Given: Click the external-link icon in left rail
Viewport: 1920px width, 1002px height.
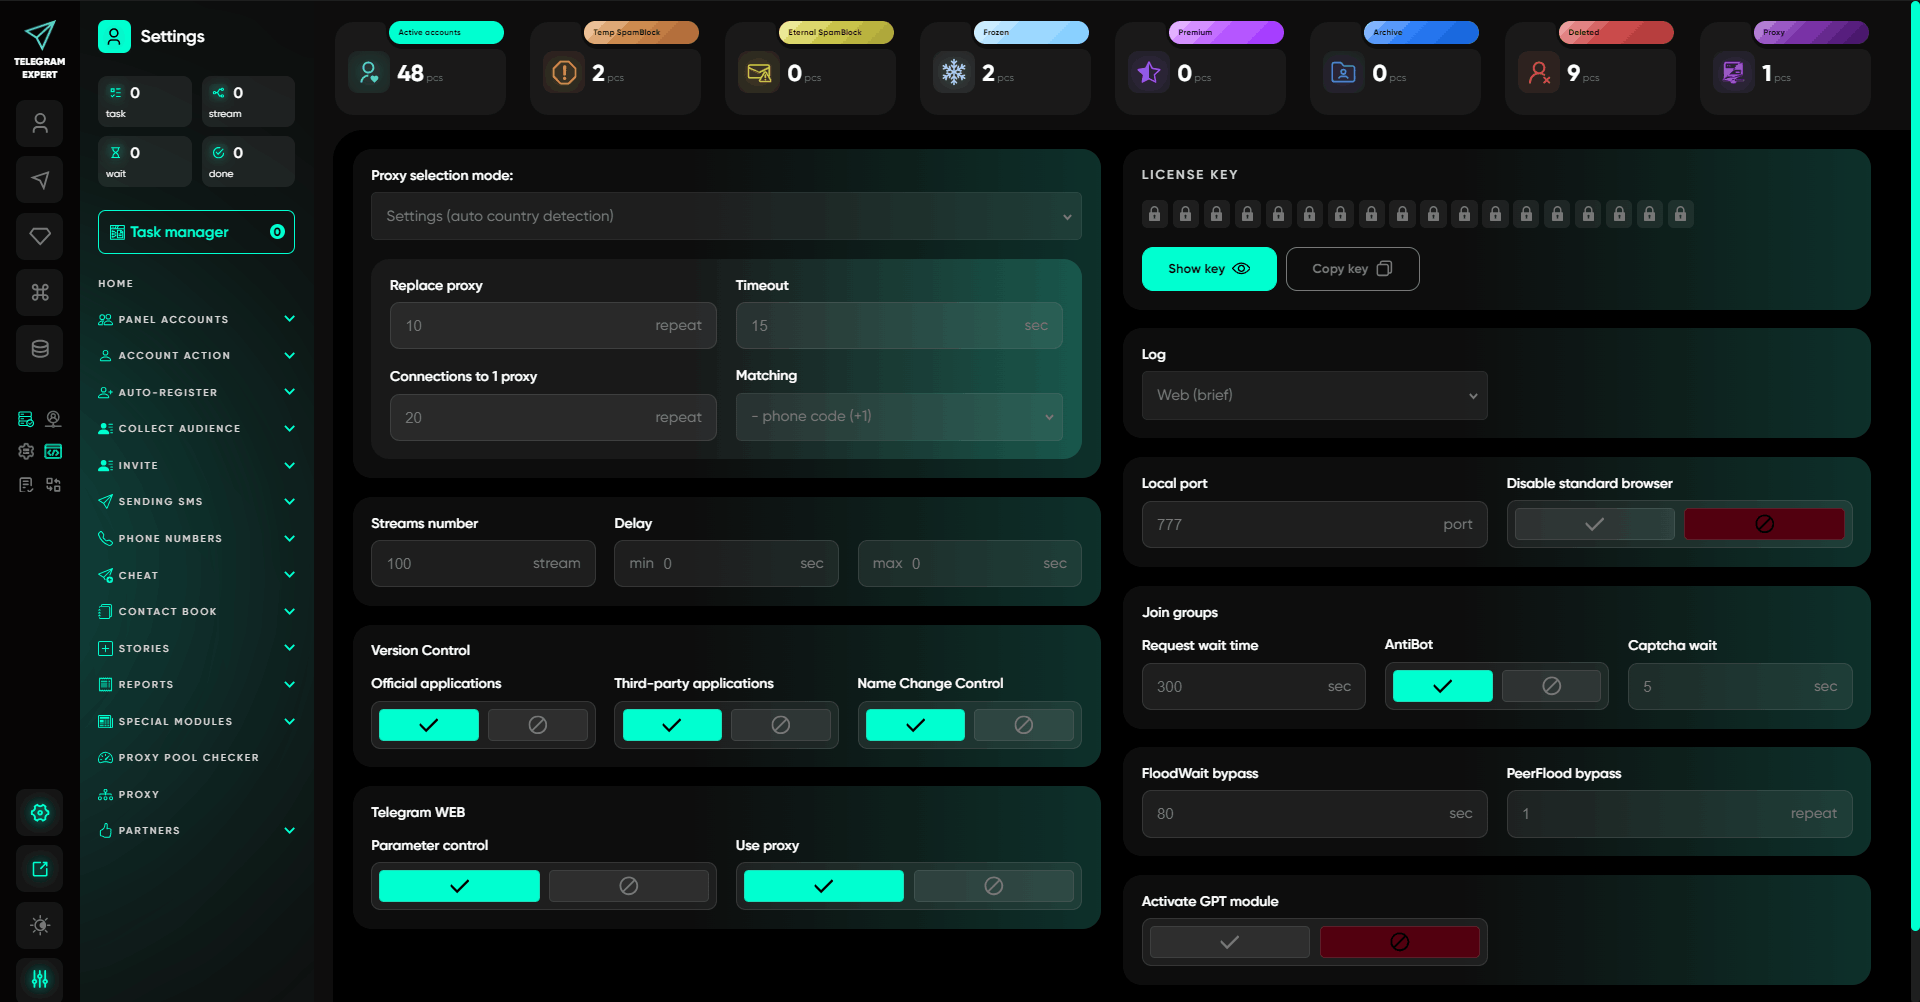Looking at the screenshot, I should coord(40,869).
